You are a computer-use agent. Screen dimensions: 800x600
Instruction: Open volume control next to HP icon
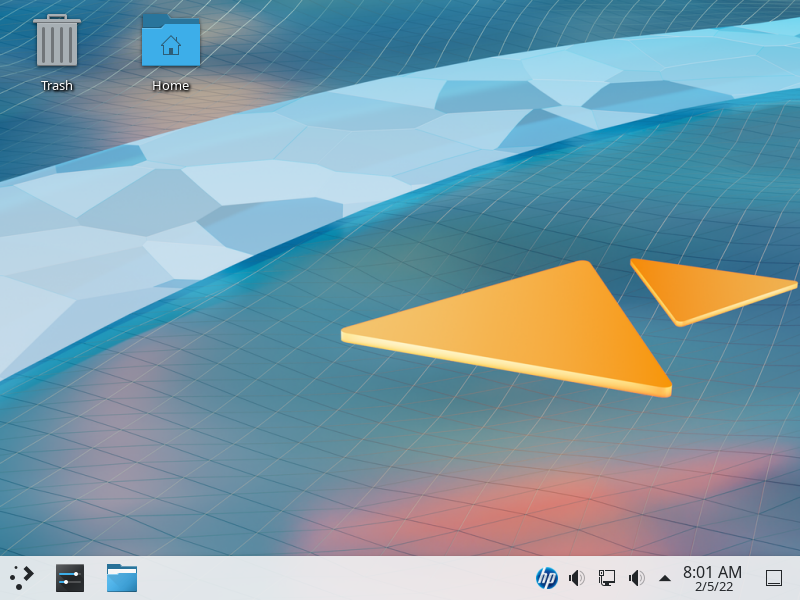click(577, 578)
